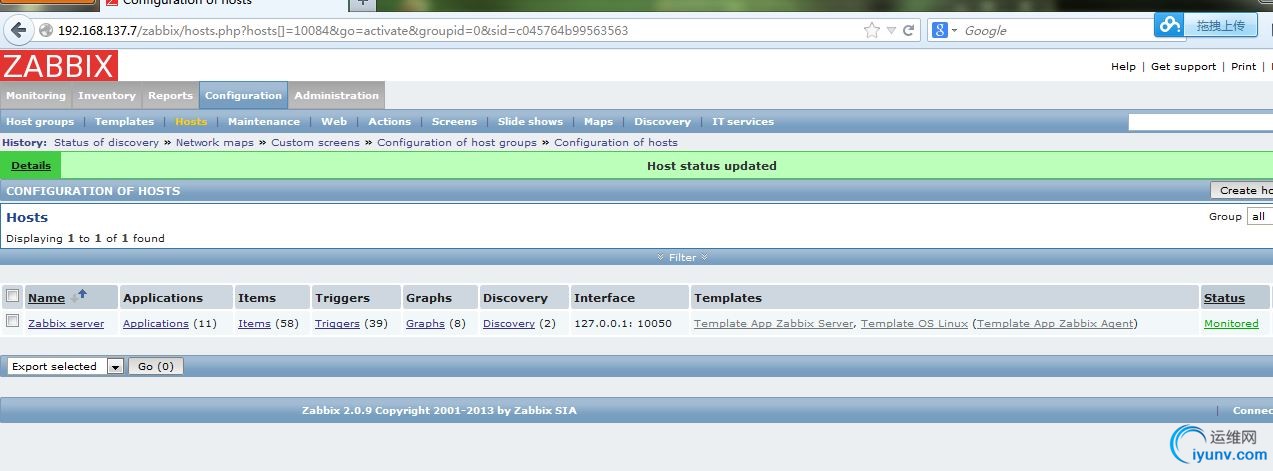This screenshot has width=1273, height=471.
Task: Go to Configuration of hosts history link
Action: [x=616, y=143]
